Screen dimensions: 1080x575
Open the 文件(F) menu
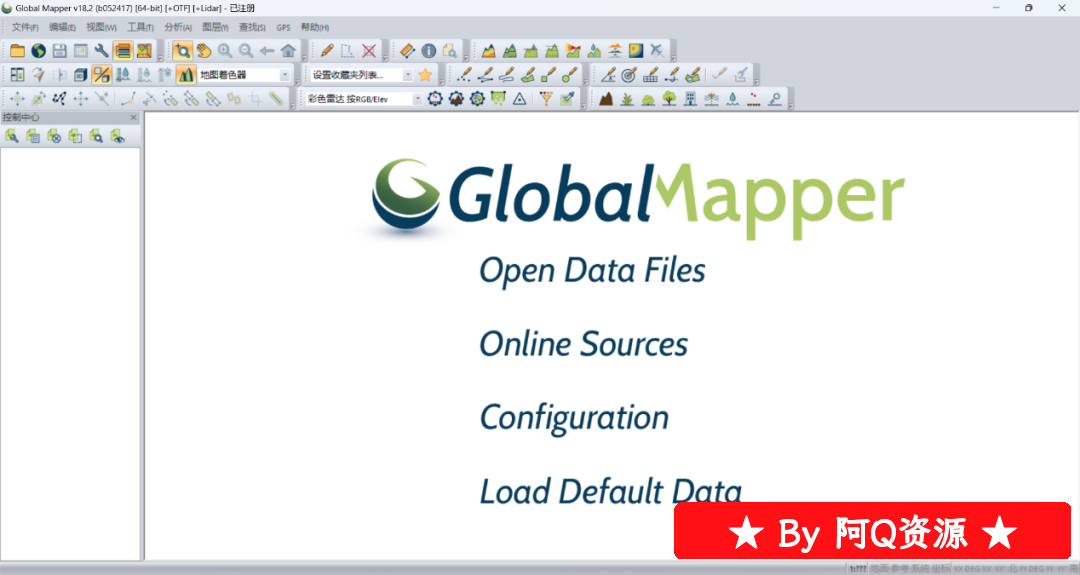click(25, 28)
